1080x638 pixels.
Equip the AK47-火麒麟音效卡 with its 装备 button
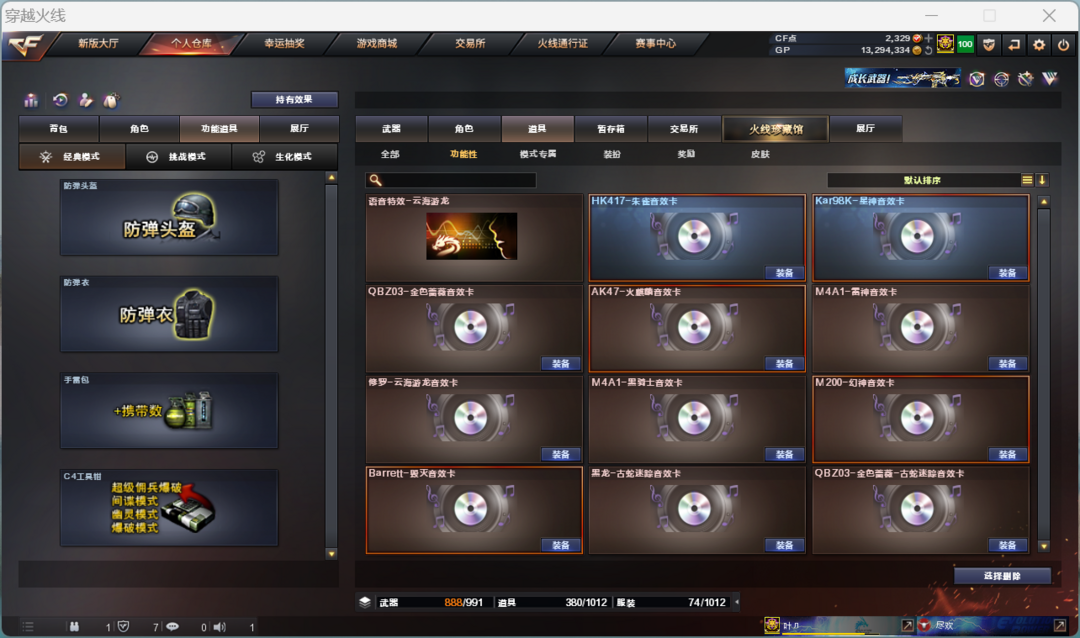click(x=785, y=364)
